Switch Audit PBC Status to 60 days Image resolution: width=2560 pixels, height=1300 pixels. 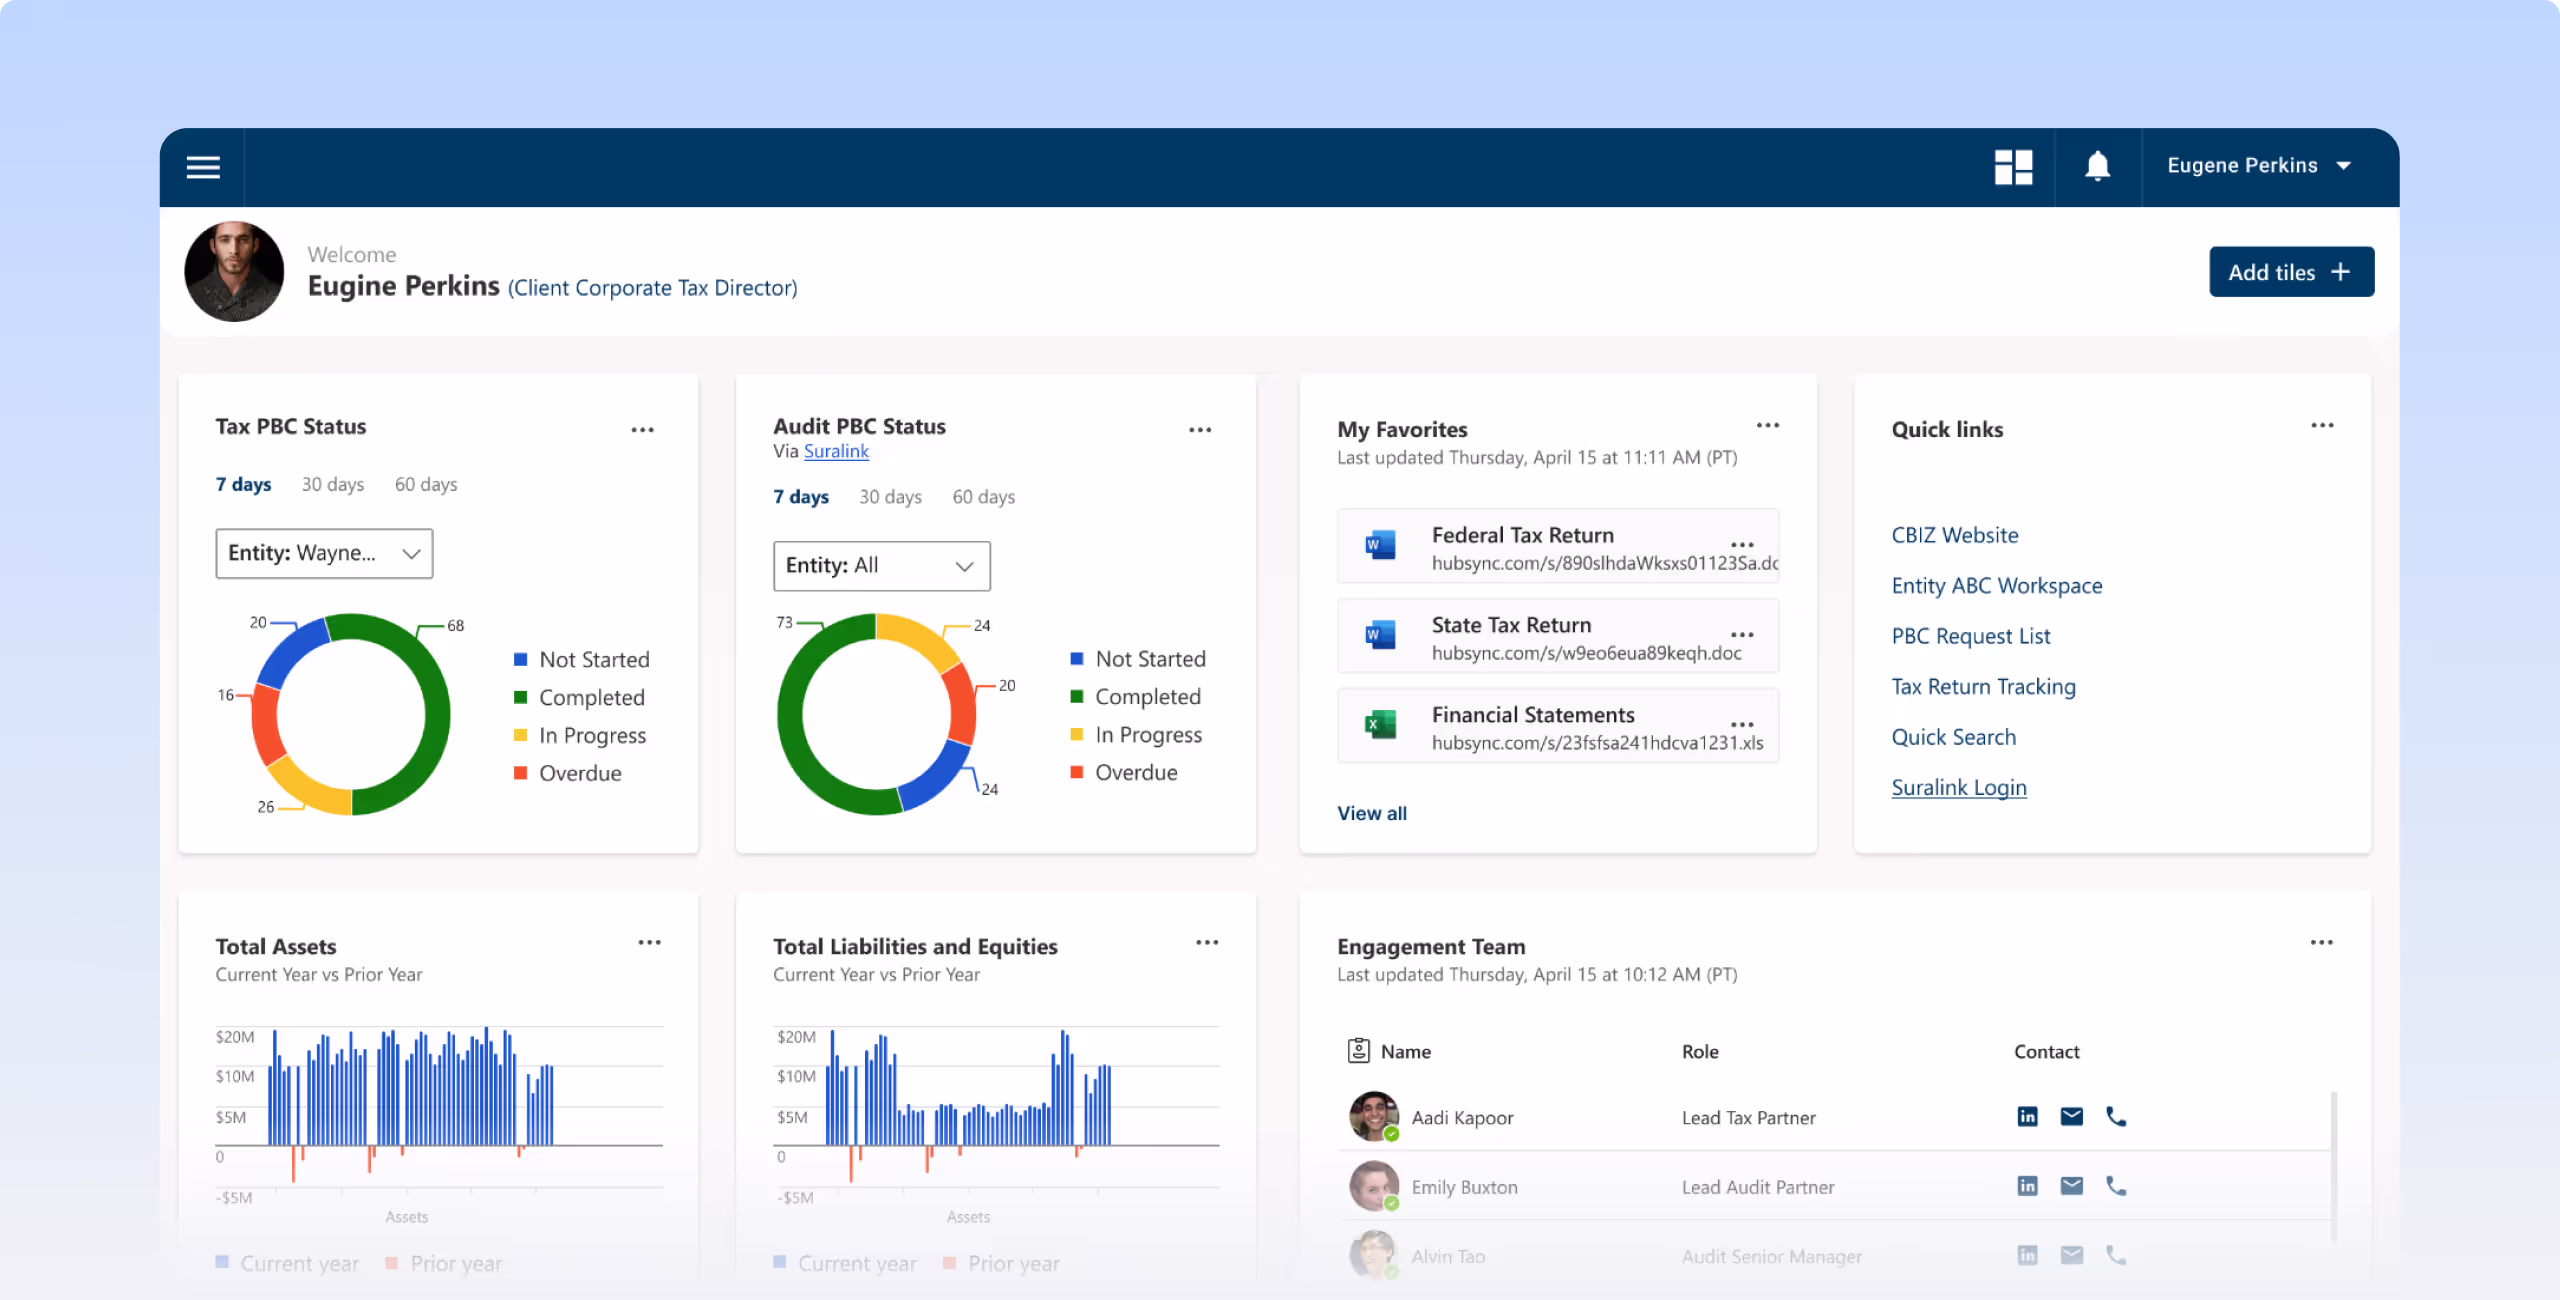(983, 497)
